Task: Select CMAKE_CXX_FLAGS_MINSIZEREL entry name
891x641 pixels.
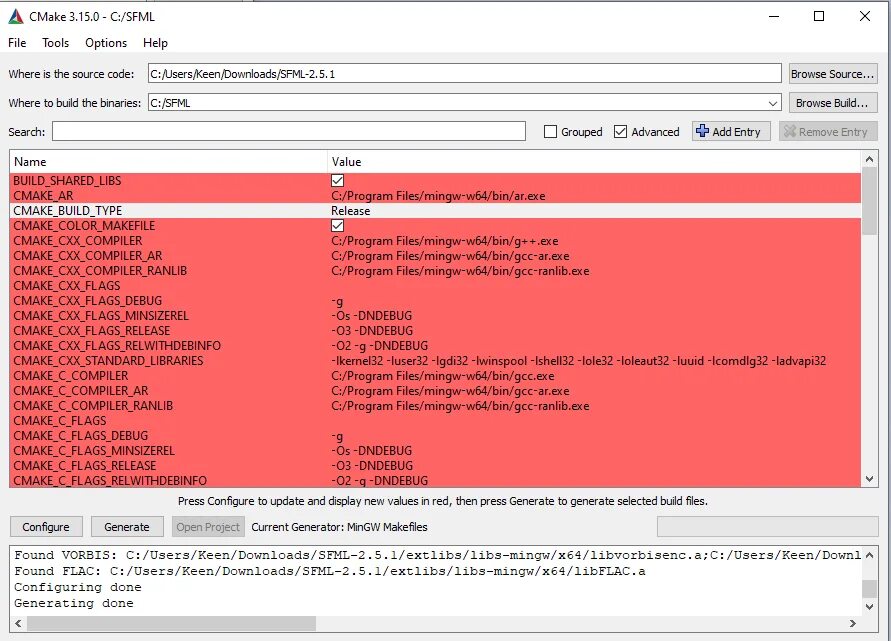Action: [101, 316]
